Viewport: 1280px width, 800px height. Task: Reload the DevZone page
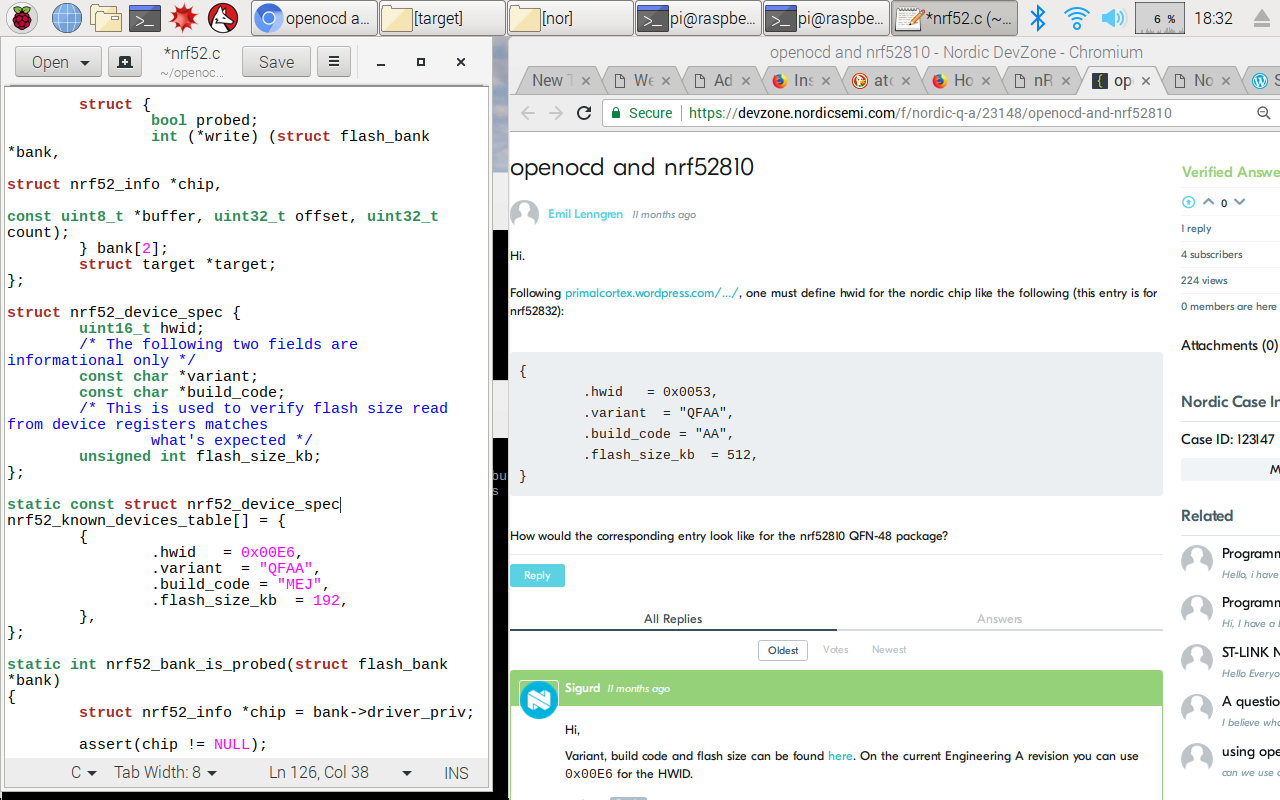tap(584, 113)
